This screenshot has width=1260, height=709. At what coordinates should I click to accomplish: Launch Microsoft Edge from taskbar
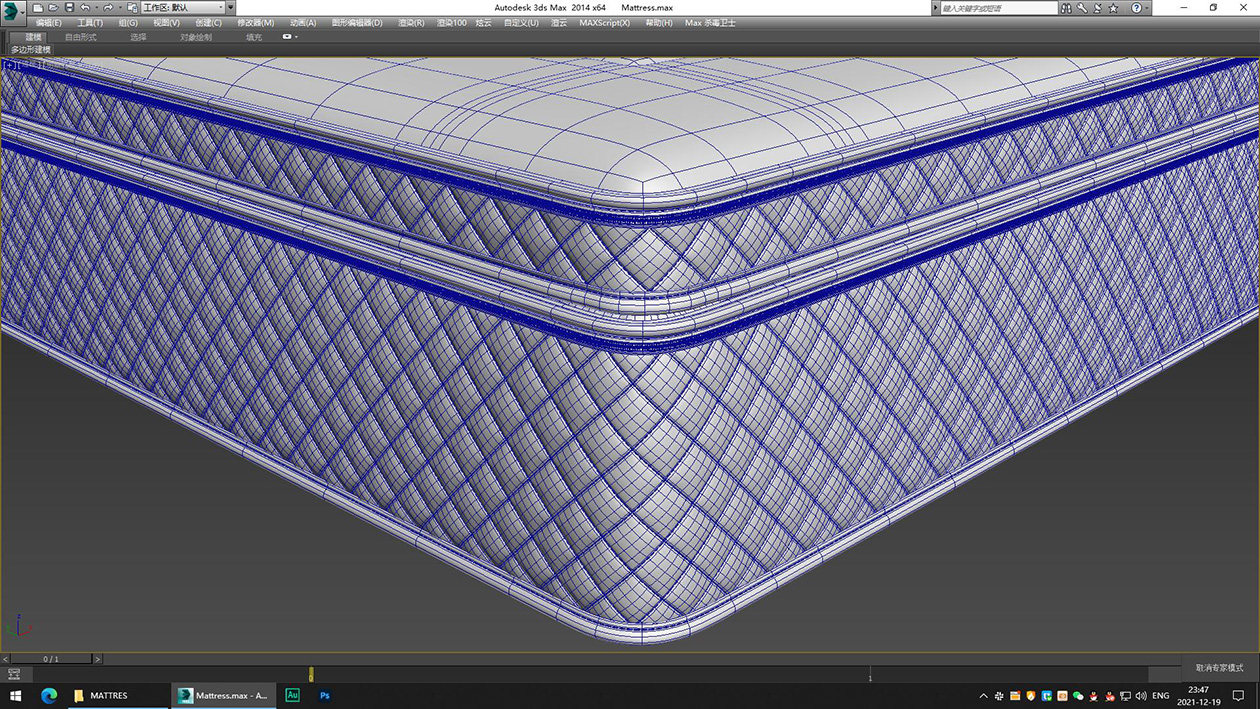pyautogui.click(x=48, y=696)
